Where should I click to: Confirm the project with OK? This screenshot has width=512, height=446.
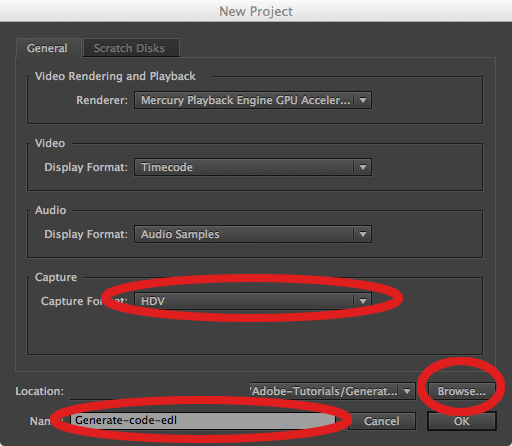click(462, 421)
